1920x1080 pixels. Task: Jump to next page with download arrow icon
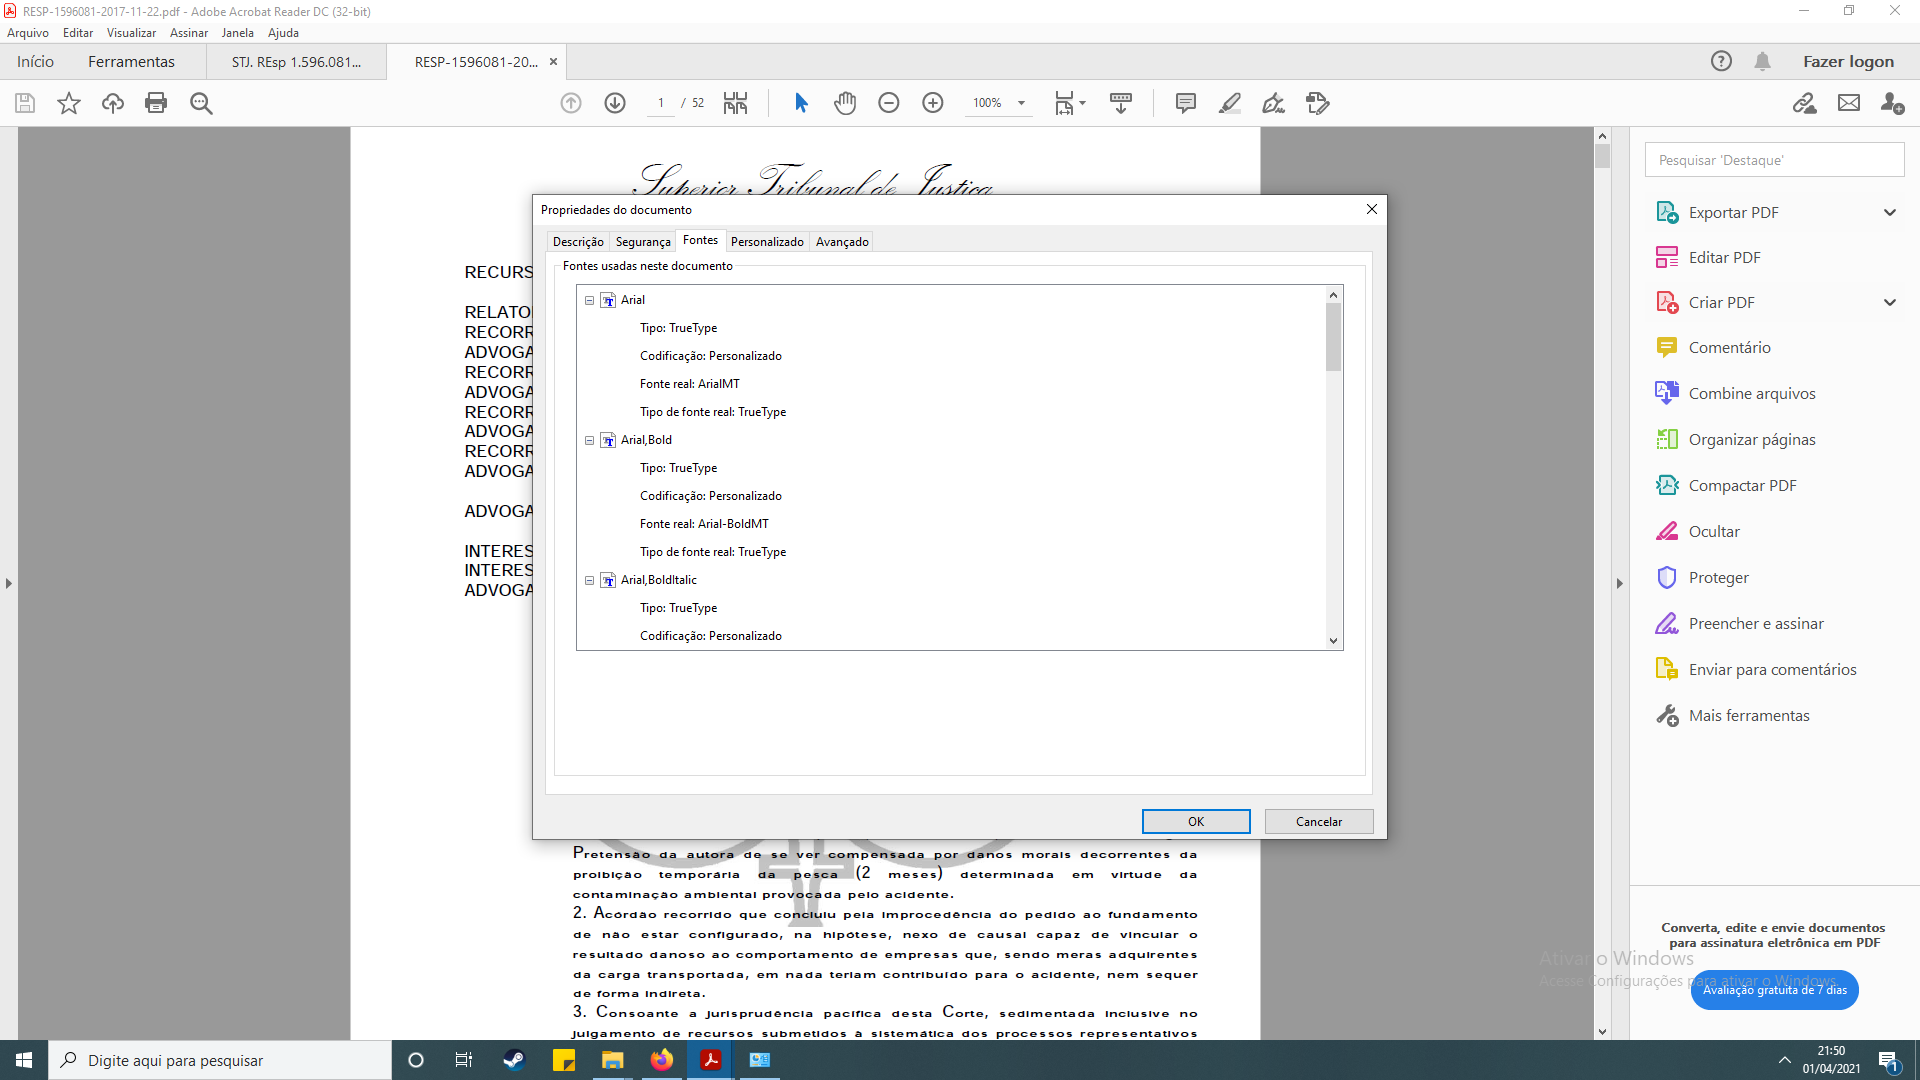(x=615, y=103)
